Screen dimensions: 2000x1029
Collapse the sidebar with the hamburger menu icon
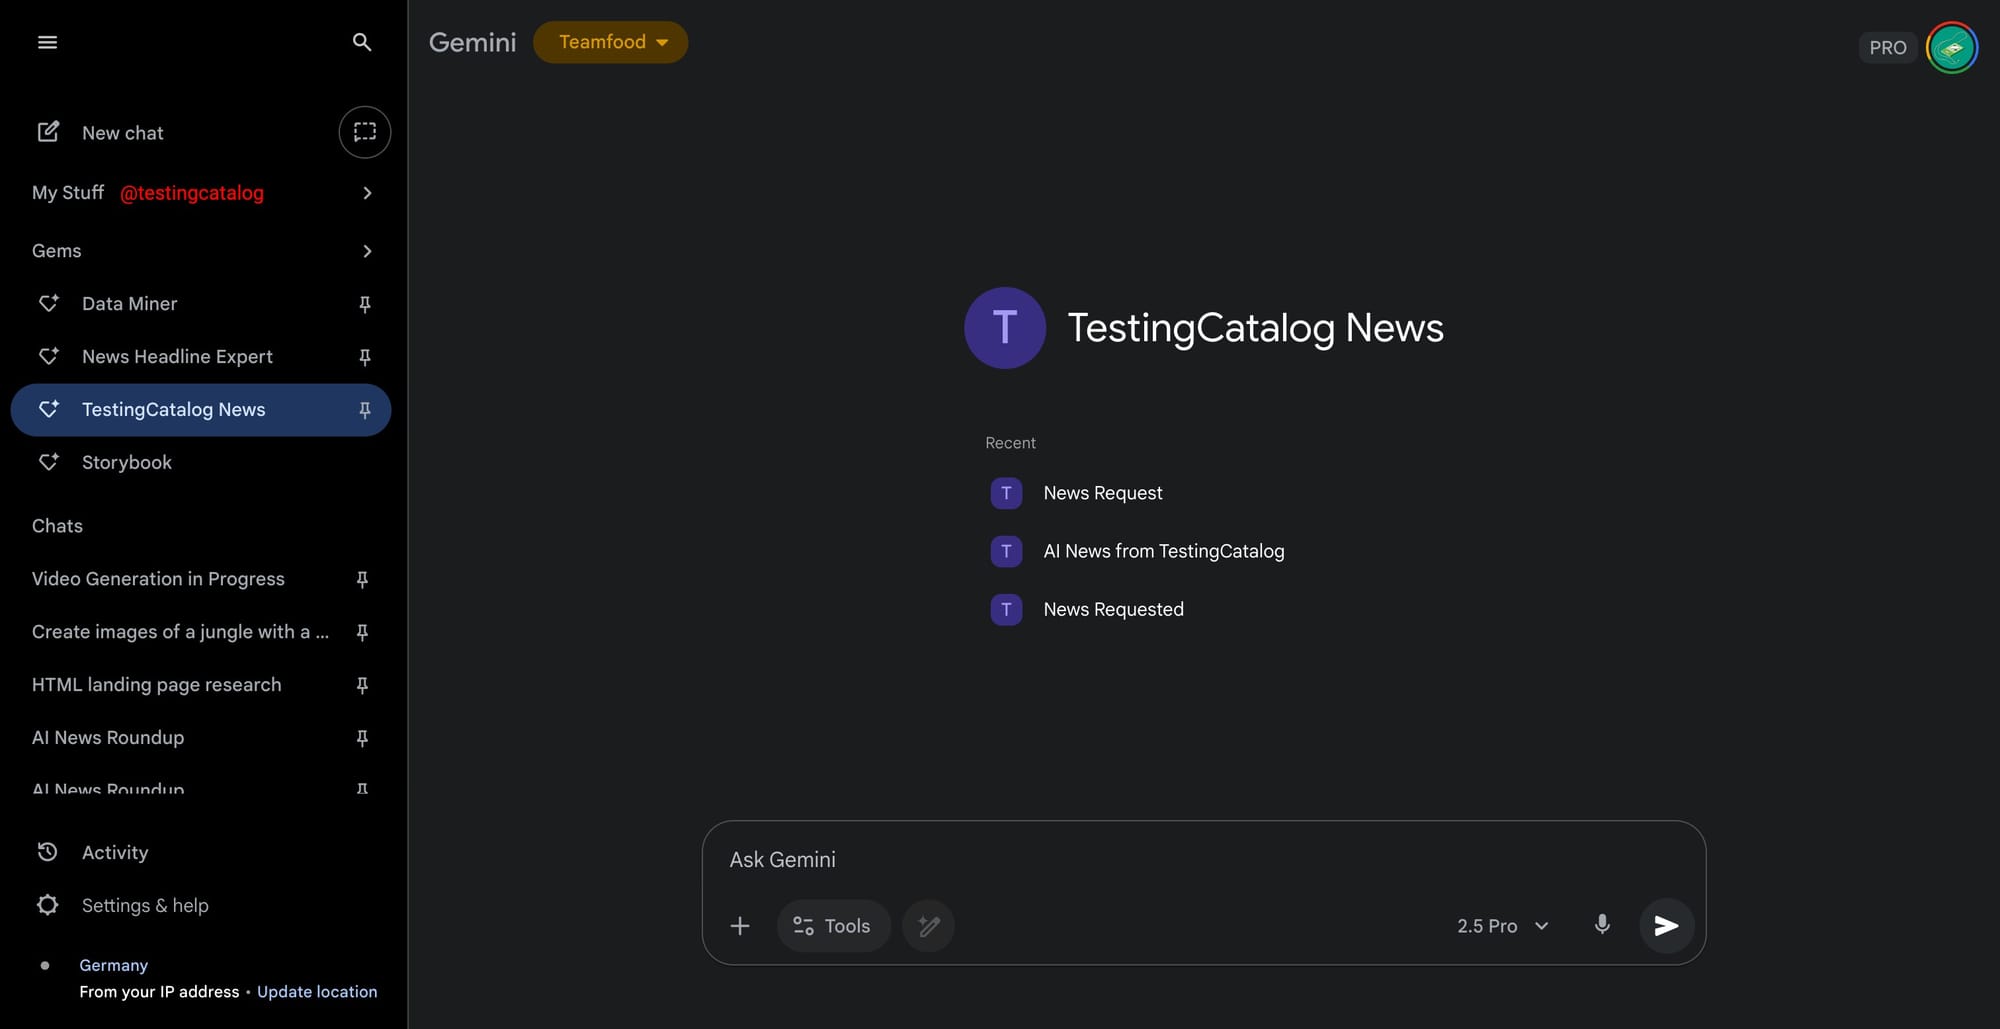[x=47, y=42]
